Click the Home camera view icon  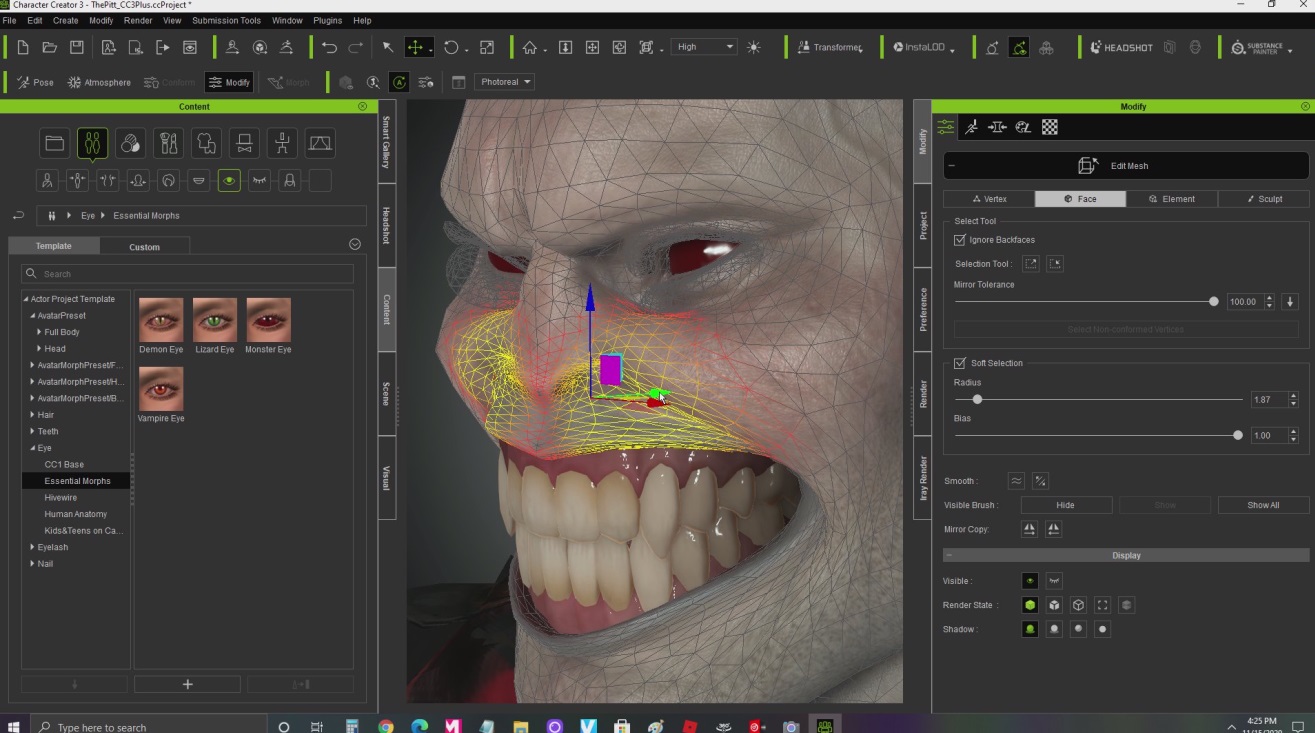[x=529, y=47]
